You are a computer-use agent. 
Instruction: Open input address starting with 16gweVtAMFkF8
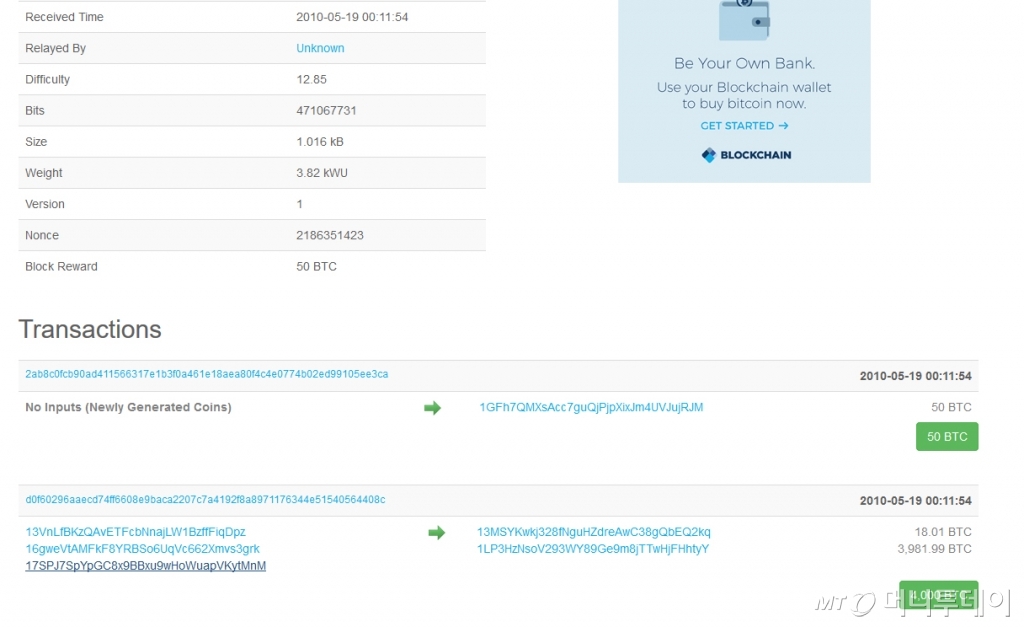[142, 549]
